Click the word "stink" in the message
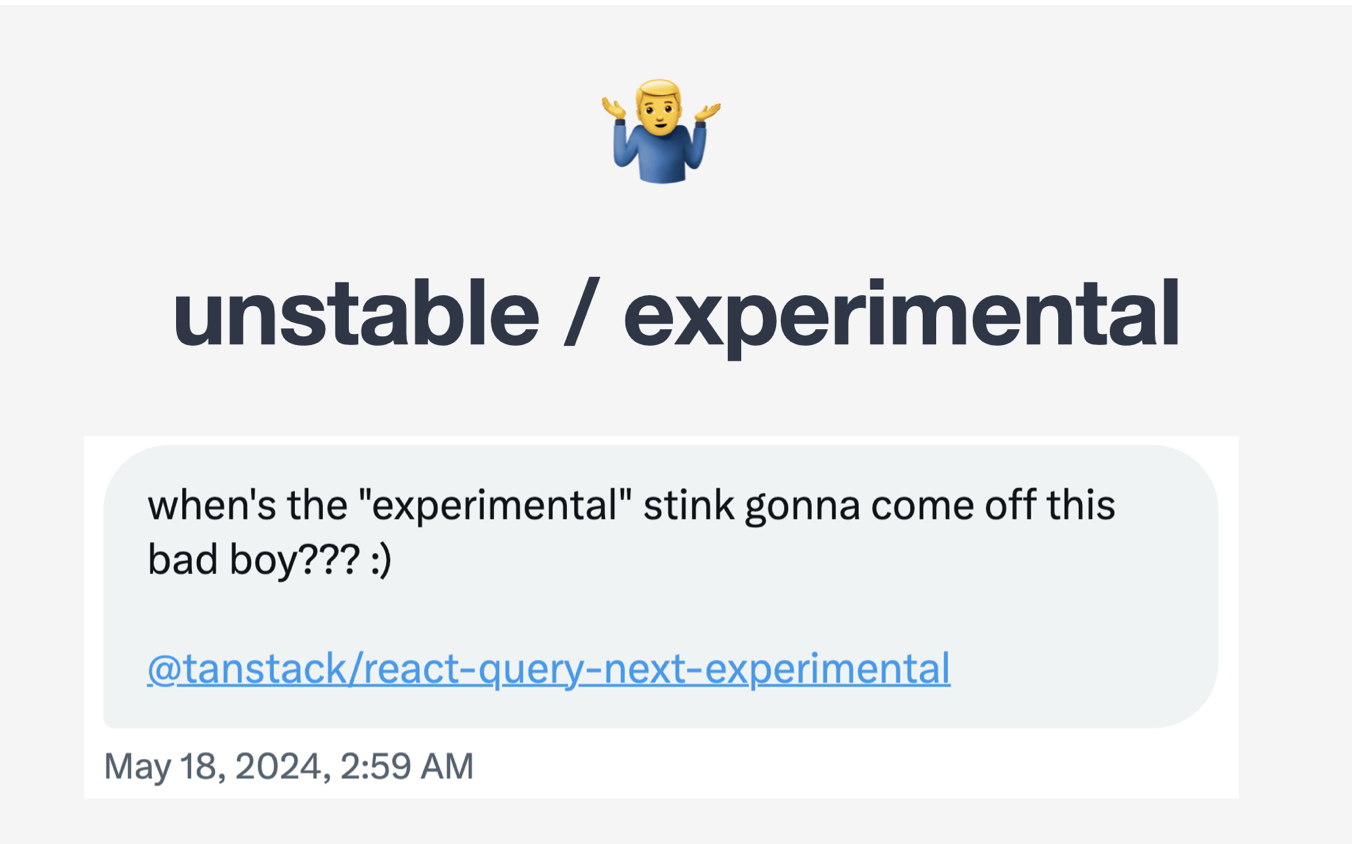The image size is (1352, 844). pyautogui.click(x=689, y=505)
